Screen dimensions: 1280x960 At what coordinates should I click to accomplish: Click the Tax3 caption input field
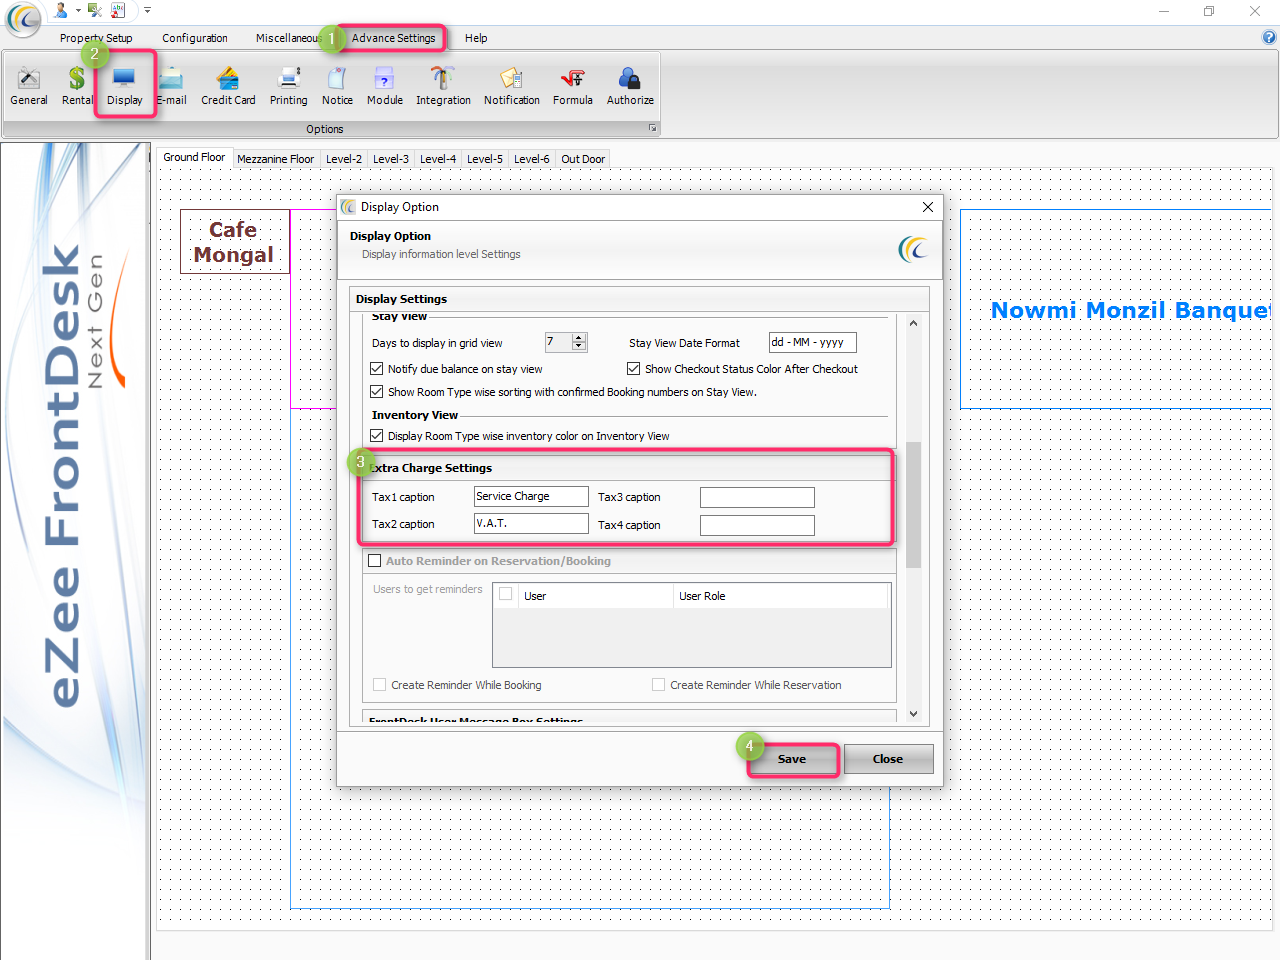tap(757, 497)
